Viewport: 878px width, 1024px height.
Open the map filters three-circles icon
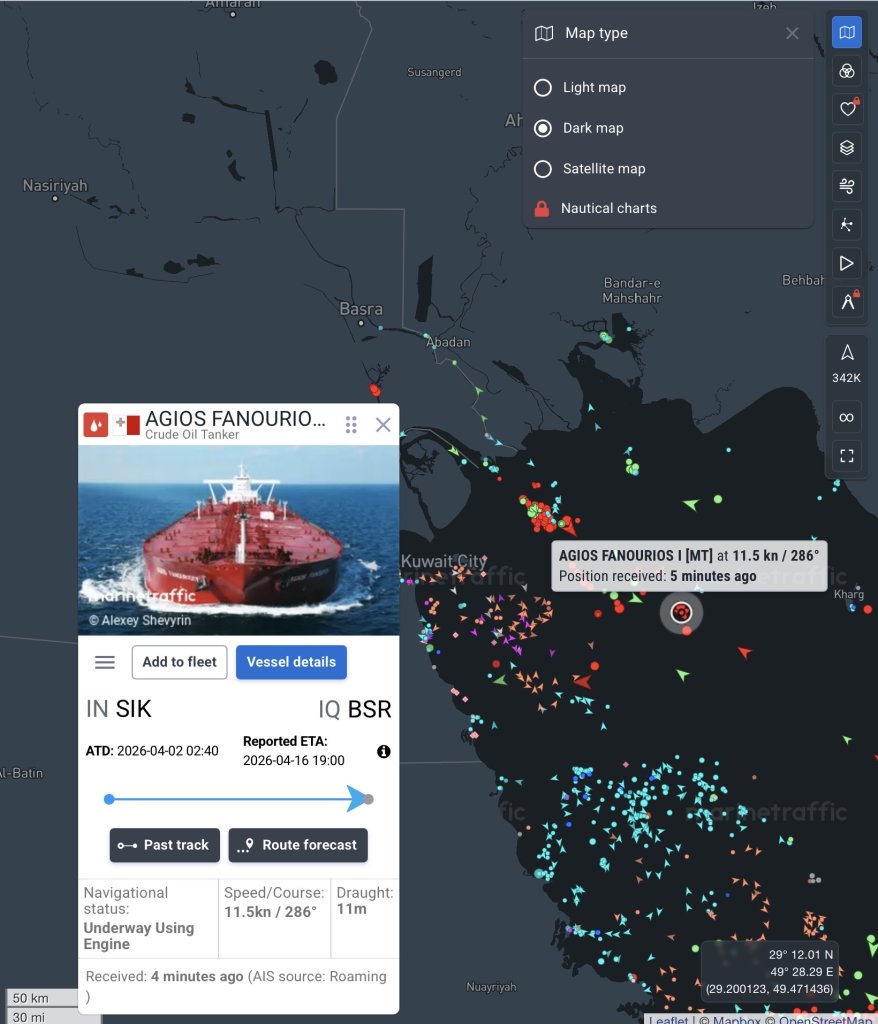[x=847, y=71]
